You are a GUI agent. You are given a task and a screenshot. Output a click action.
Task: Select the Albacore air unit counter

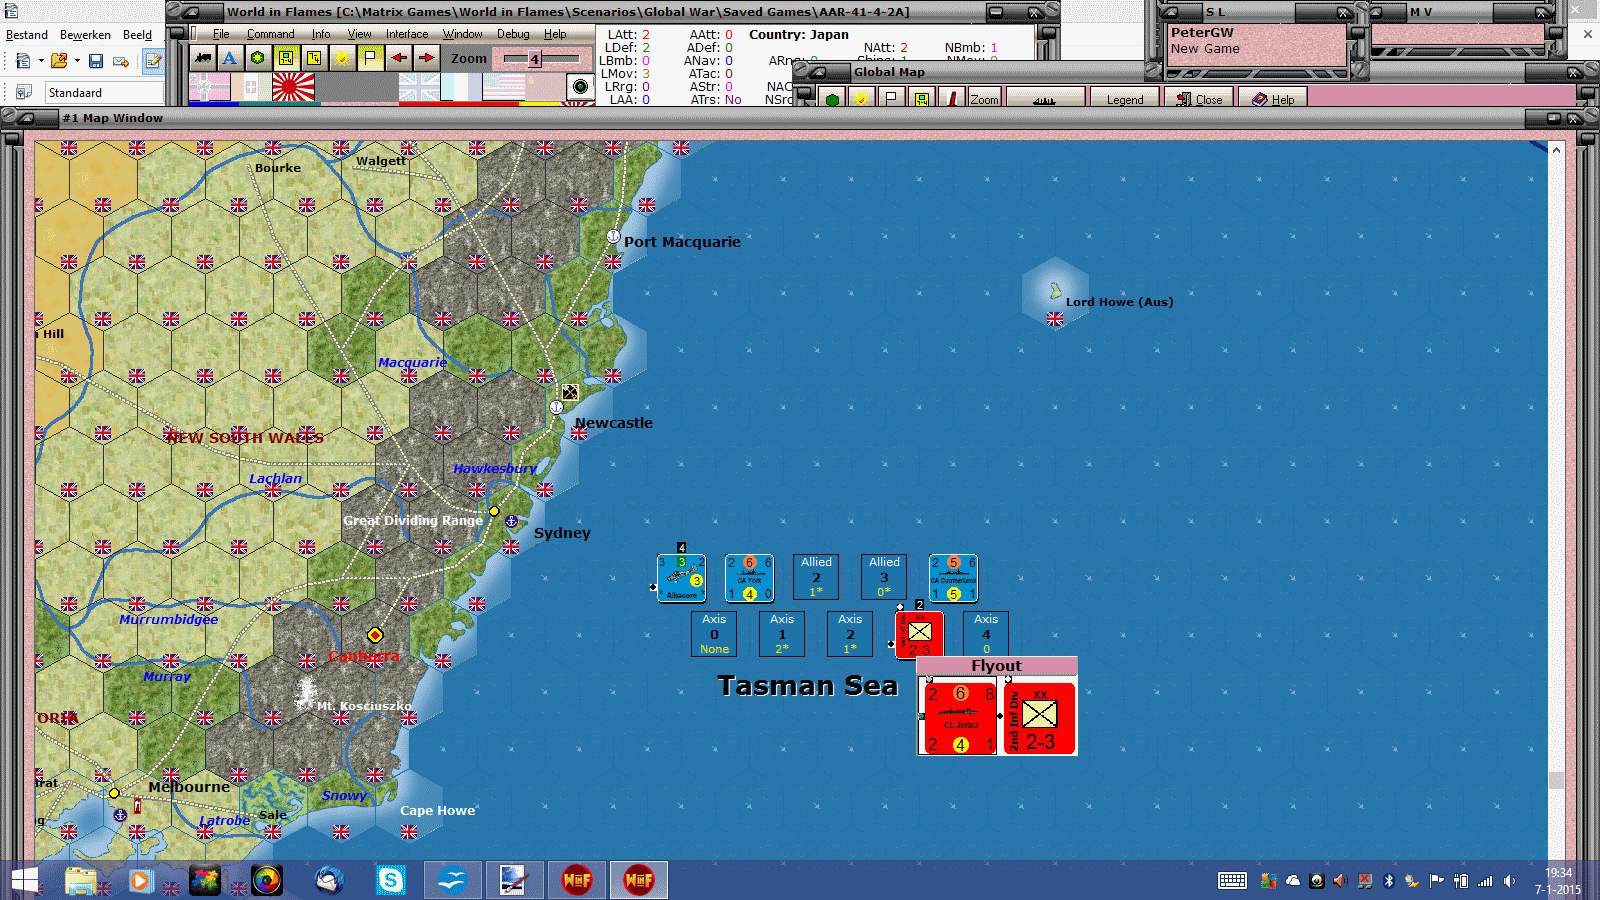point(682,578)
